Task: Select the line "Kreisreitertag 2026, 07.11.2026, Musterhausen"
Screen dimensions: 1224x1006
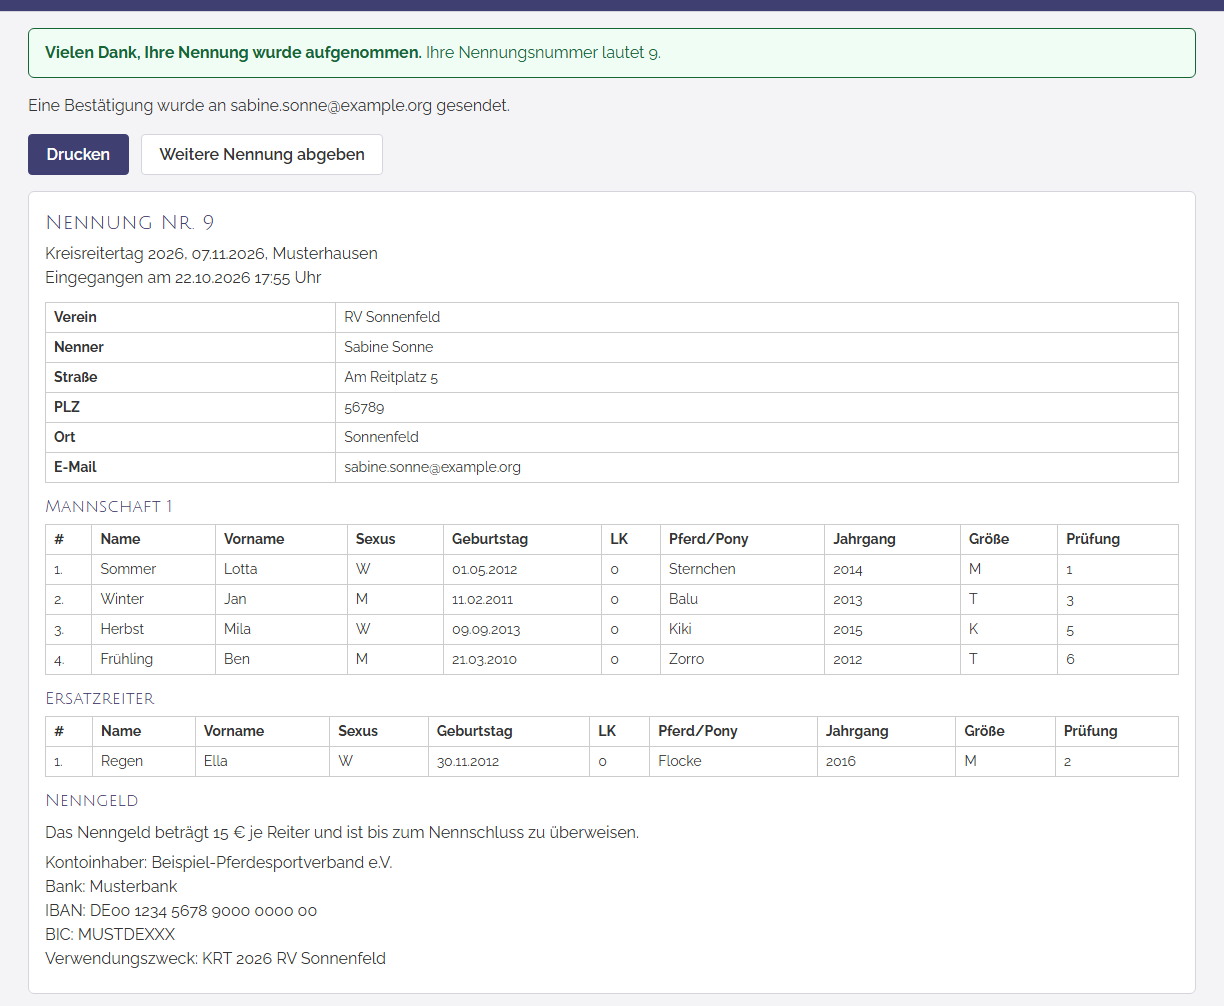Action: pyautogui.click(x=211, y=253)
